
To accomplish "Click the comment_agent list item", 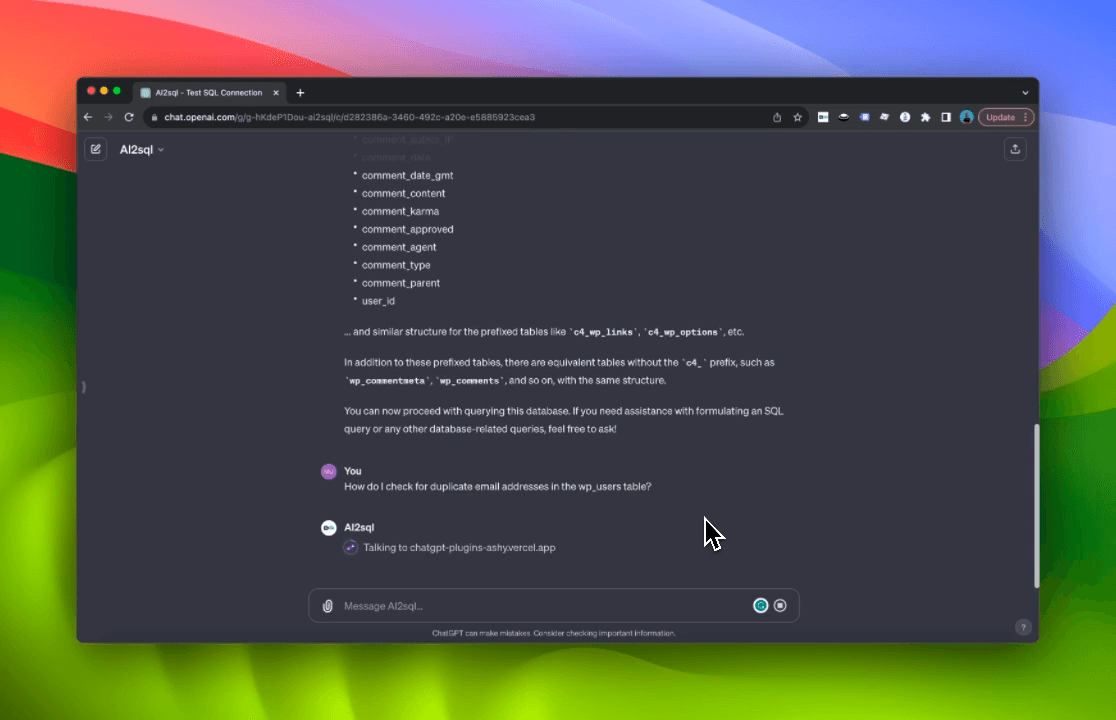I will pyautogui.click(x=399, y=247).
